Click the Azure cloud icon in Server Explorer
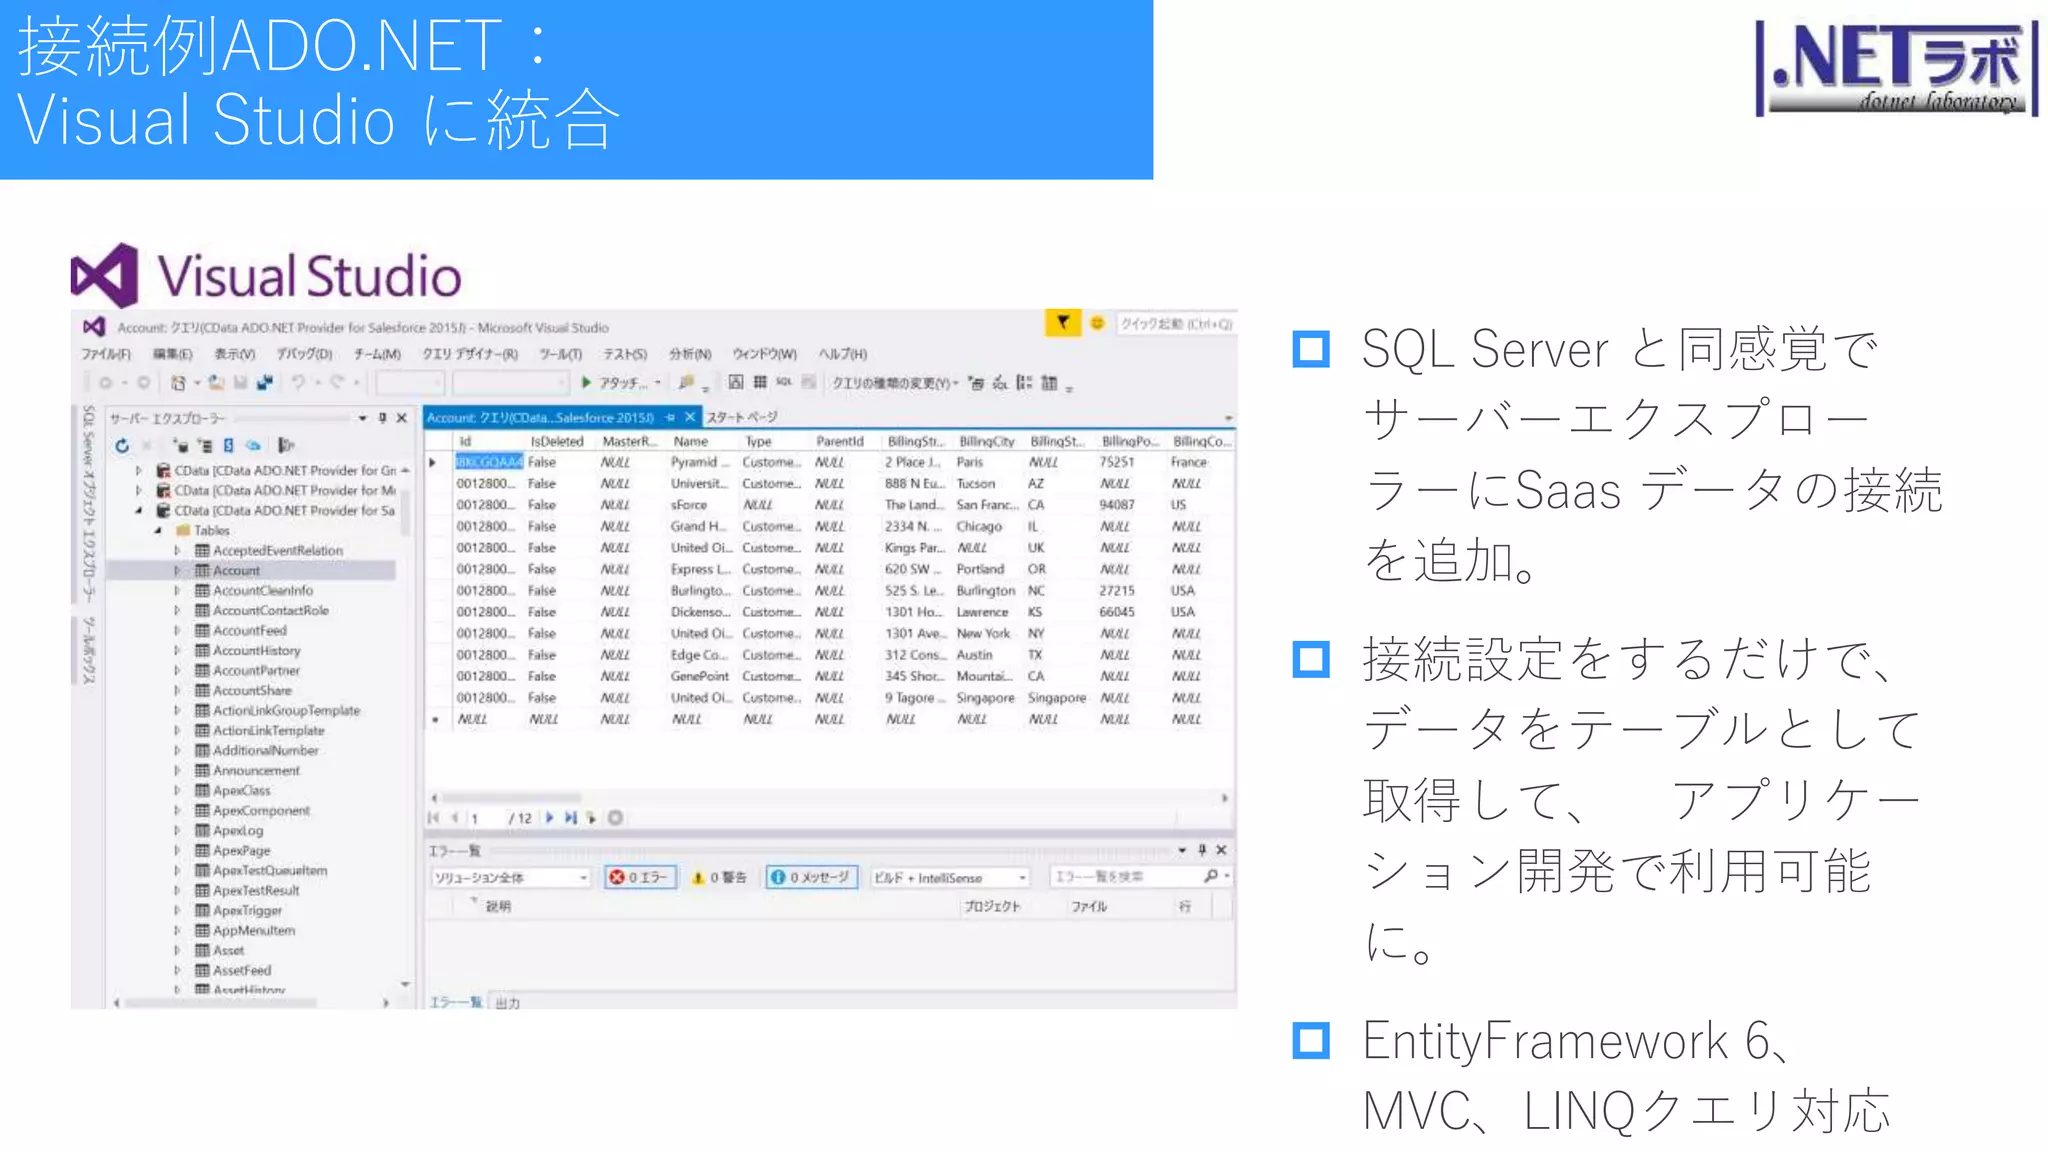The height and width of the screenshot is (1152, 2048). coord(254,445)
